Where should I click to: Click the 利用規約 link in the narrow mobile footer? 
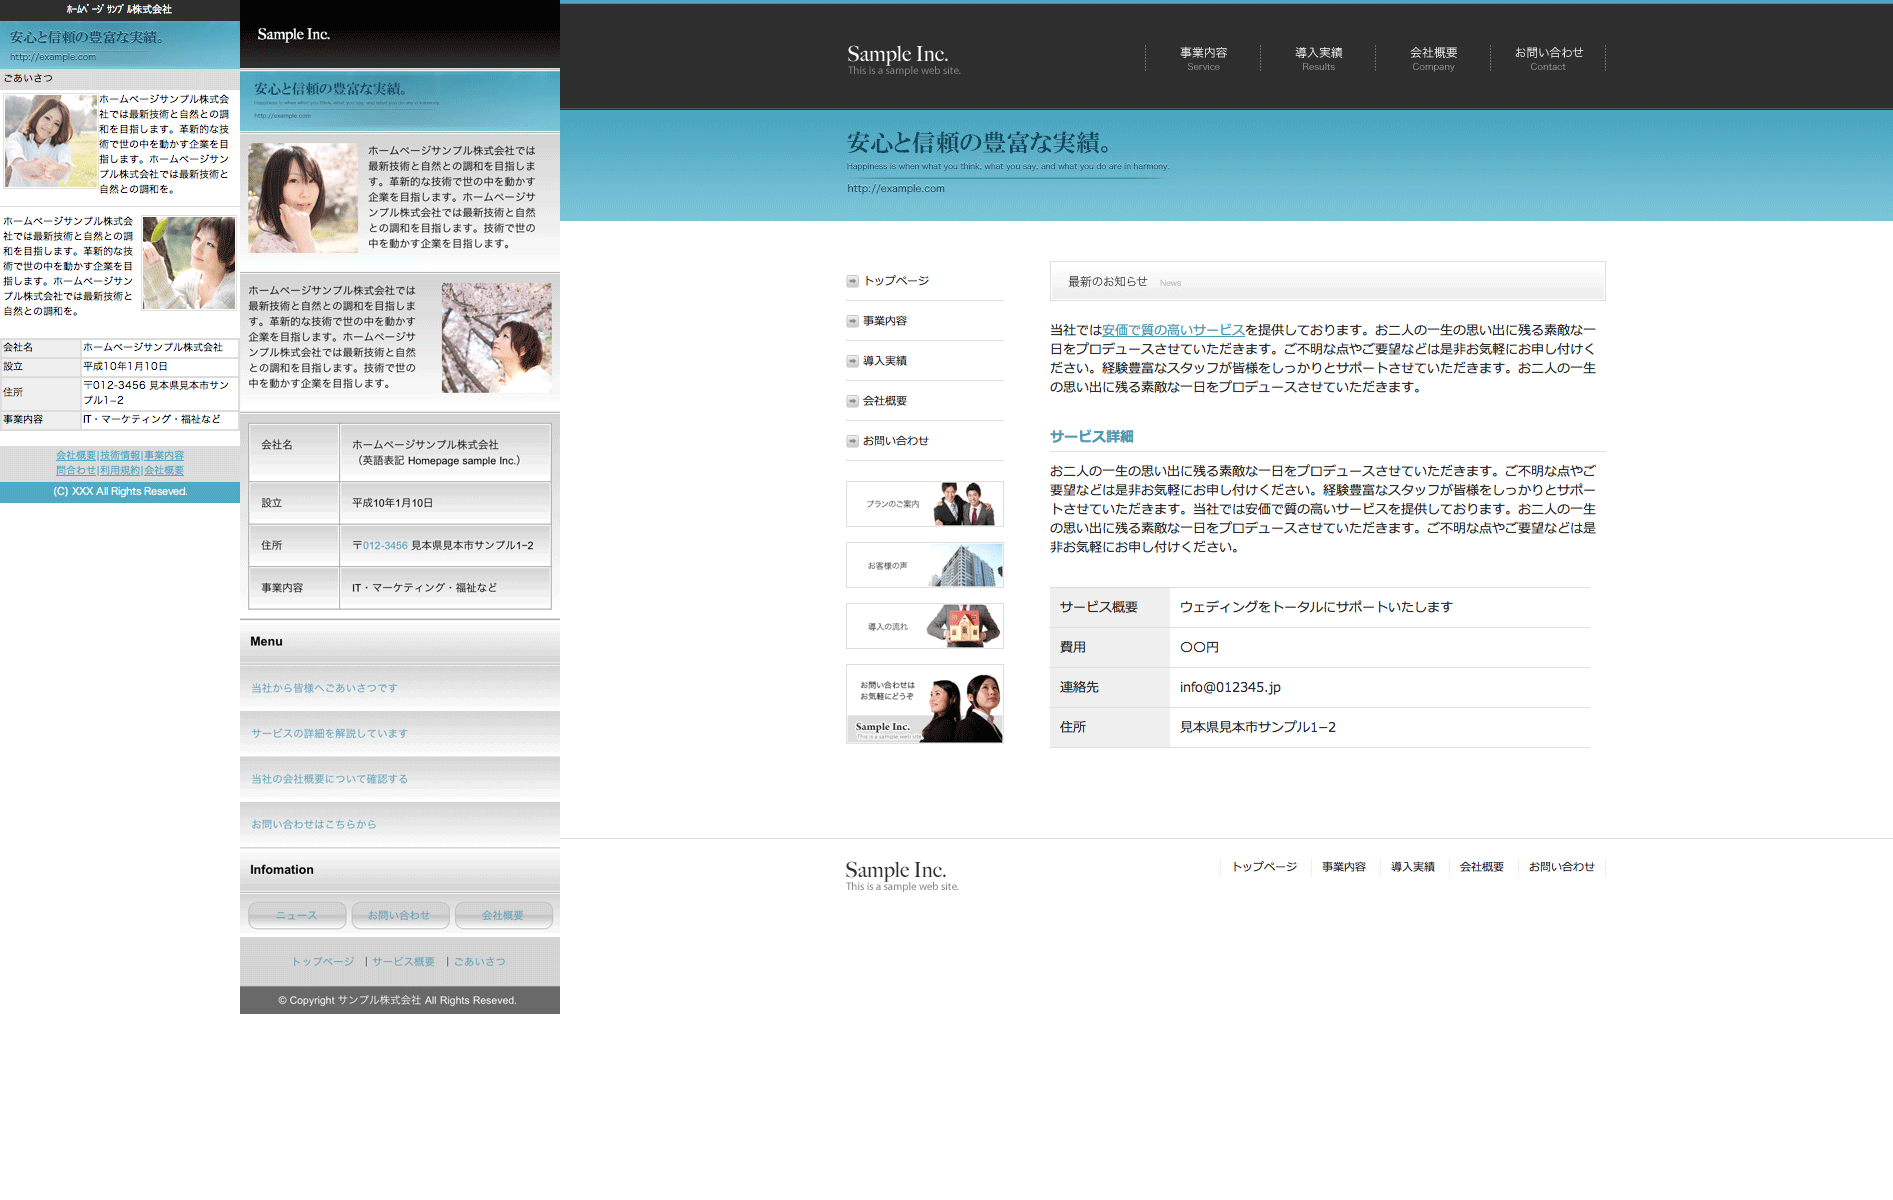[x=120, y=470]
